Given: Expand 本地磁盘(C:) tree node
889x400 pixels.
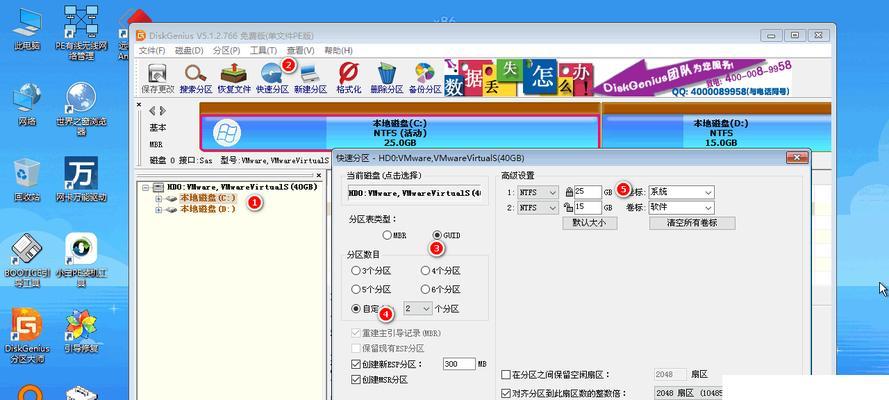Looking at the screenshot, I should [158, 198].
